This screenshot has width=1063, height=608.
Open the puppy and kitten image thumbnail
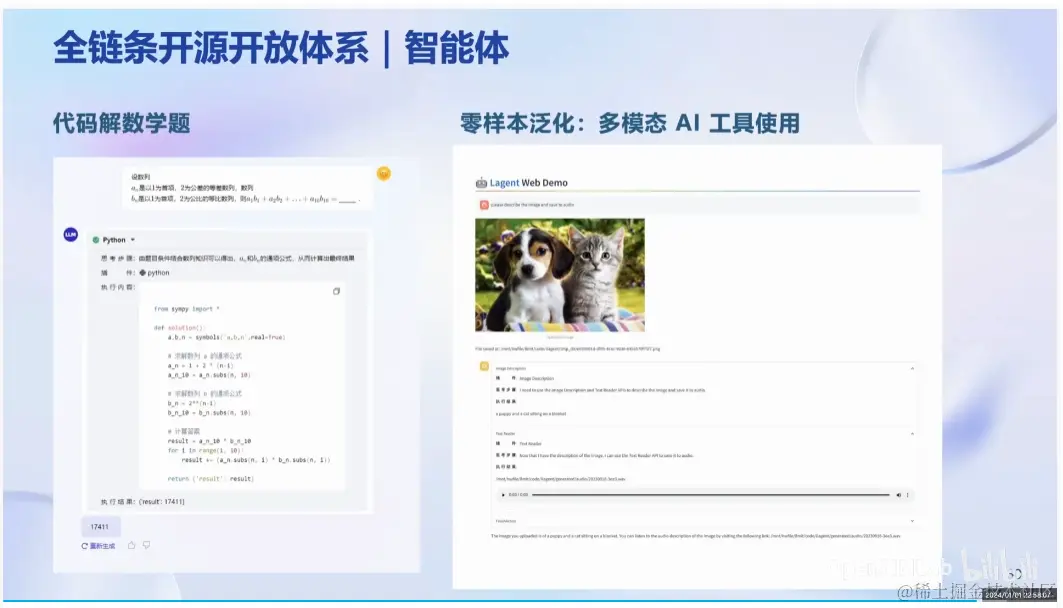tap(560, 275)
